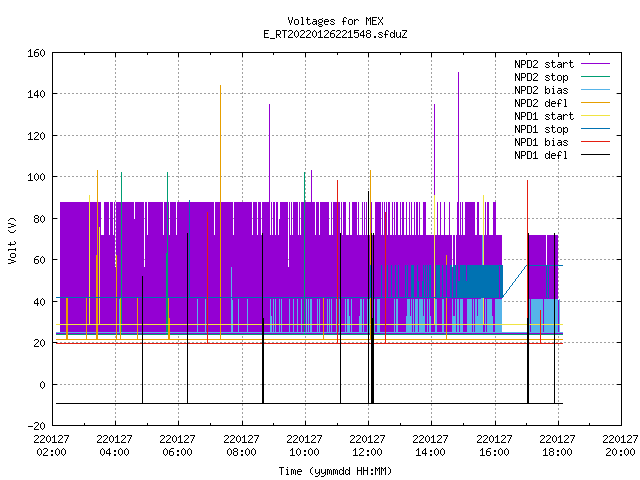Click the X-axis tick label 220127 02:00
This screenshot has height=480, width=640.
[51, 446]
